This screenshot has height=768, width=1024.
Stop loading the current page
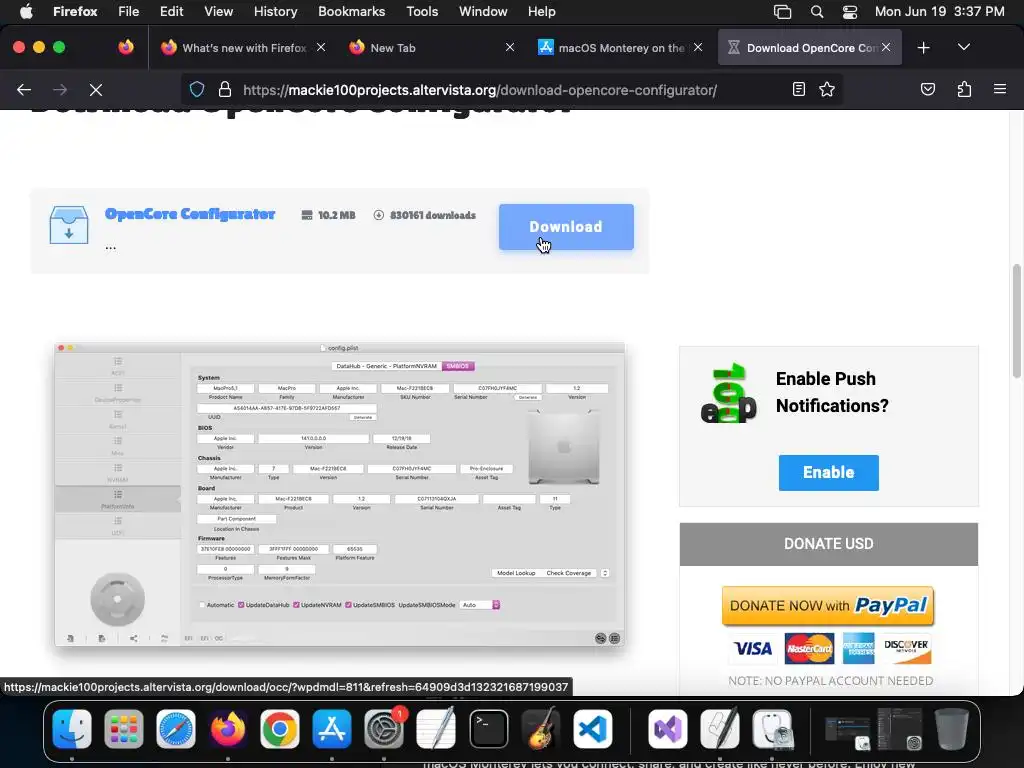click(x=96, y=89)
